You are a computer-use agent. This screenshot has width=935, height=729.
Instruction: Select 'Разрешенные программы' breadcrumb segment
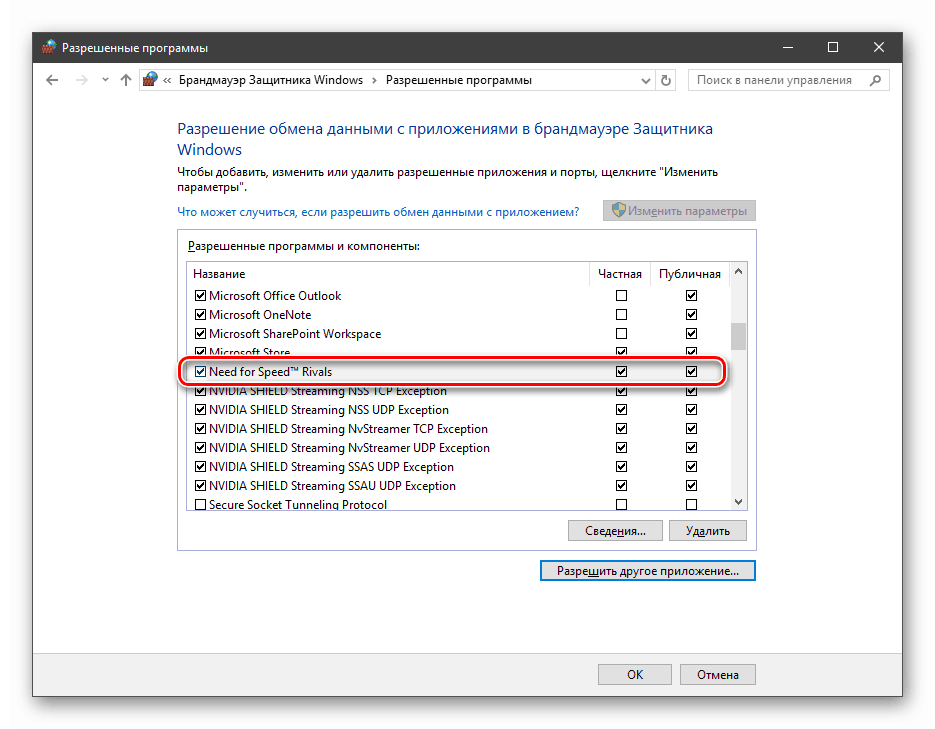click(459, 80)
